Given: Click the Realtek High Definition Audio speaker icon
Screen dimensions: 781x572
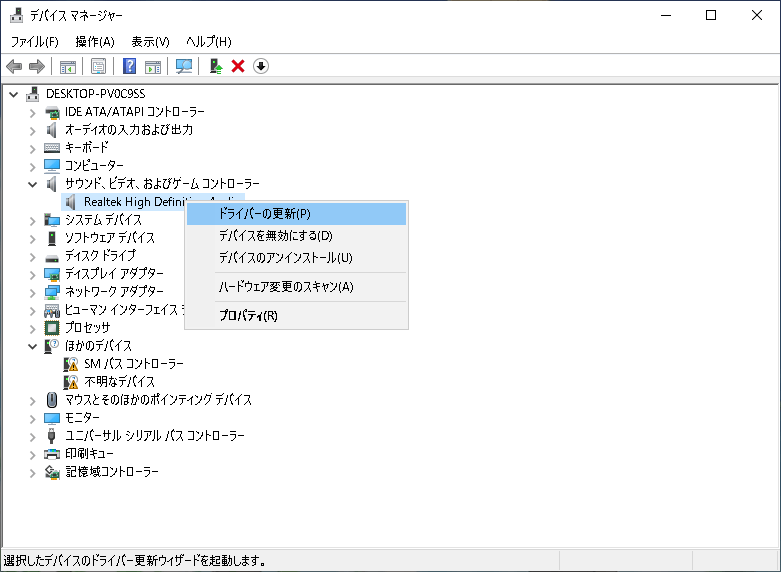Looking at the screenshot, I should coord(71,202).
